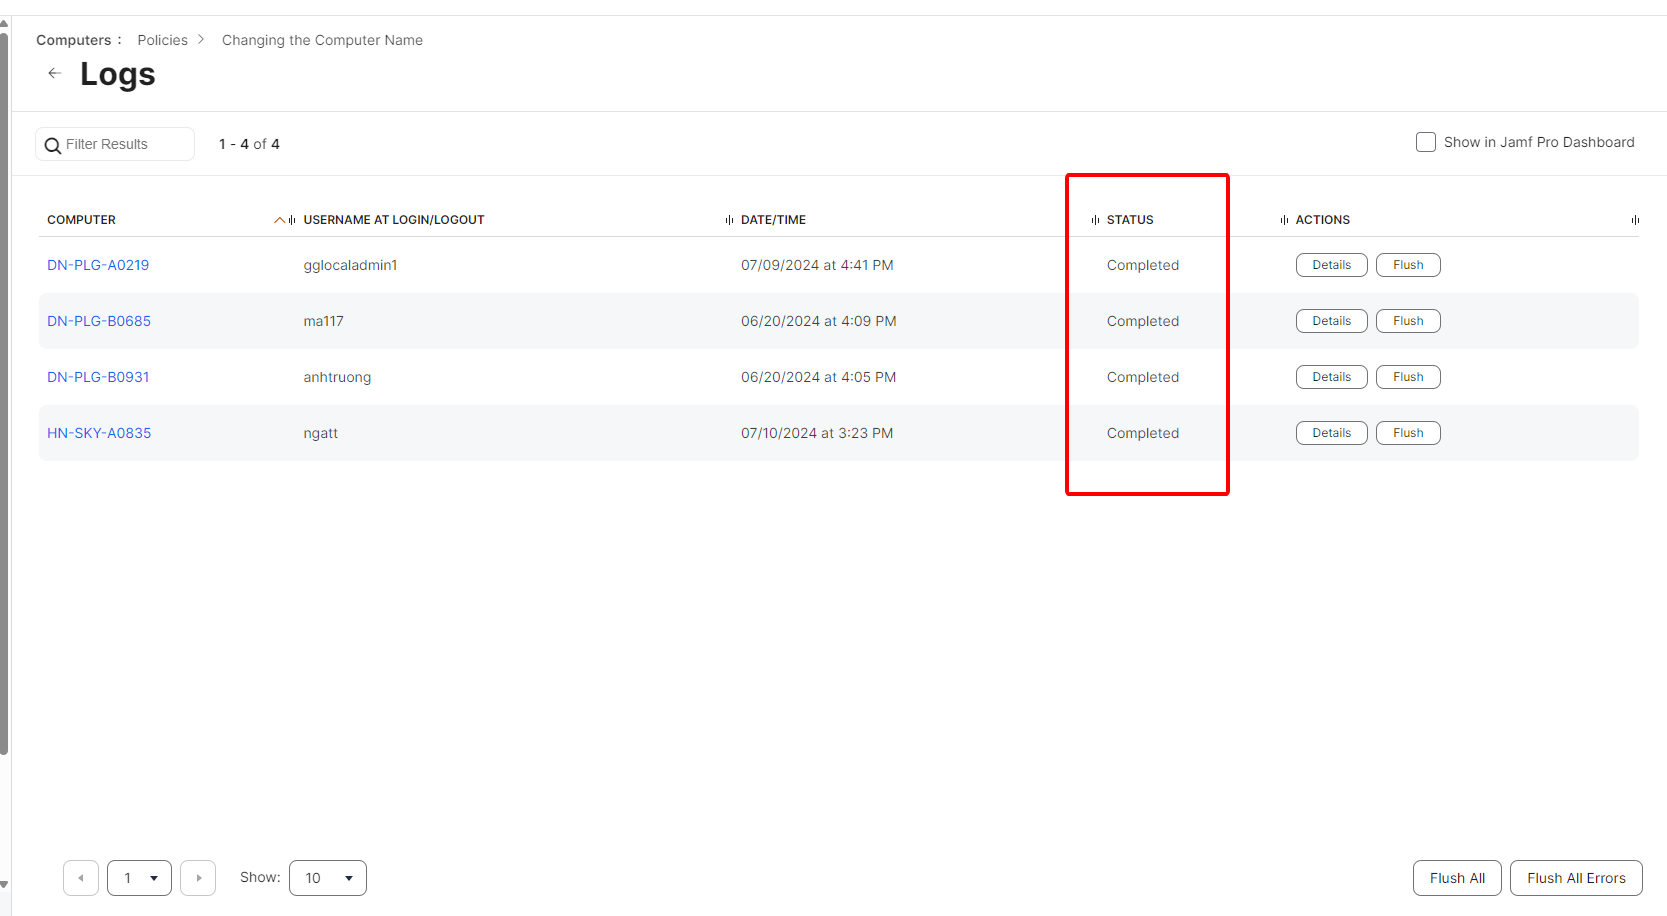The height and width of the screenshot is (916, 1667).
Task: Open computer DN-PLG-A0219 link
Action: (x=98, y=265)
